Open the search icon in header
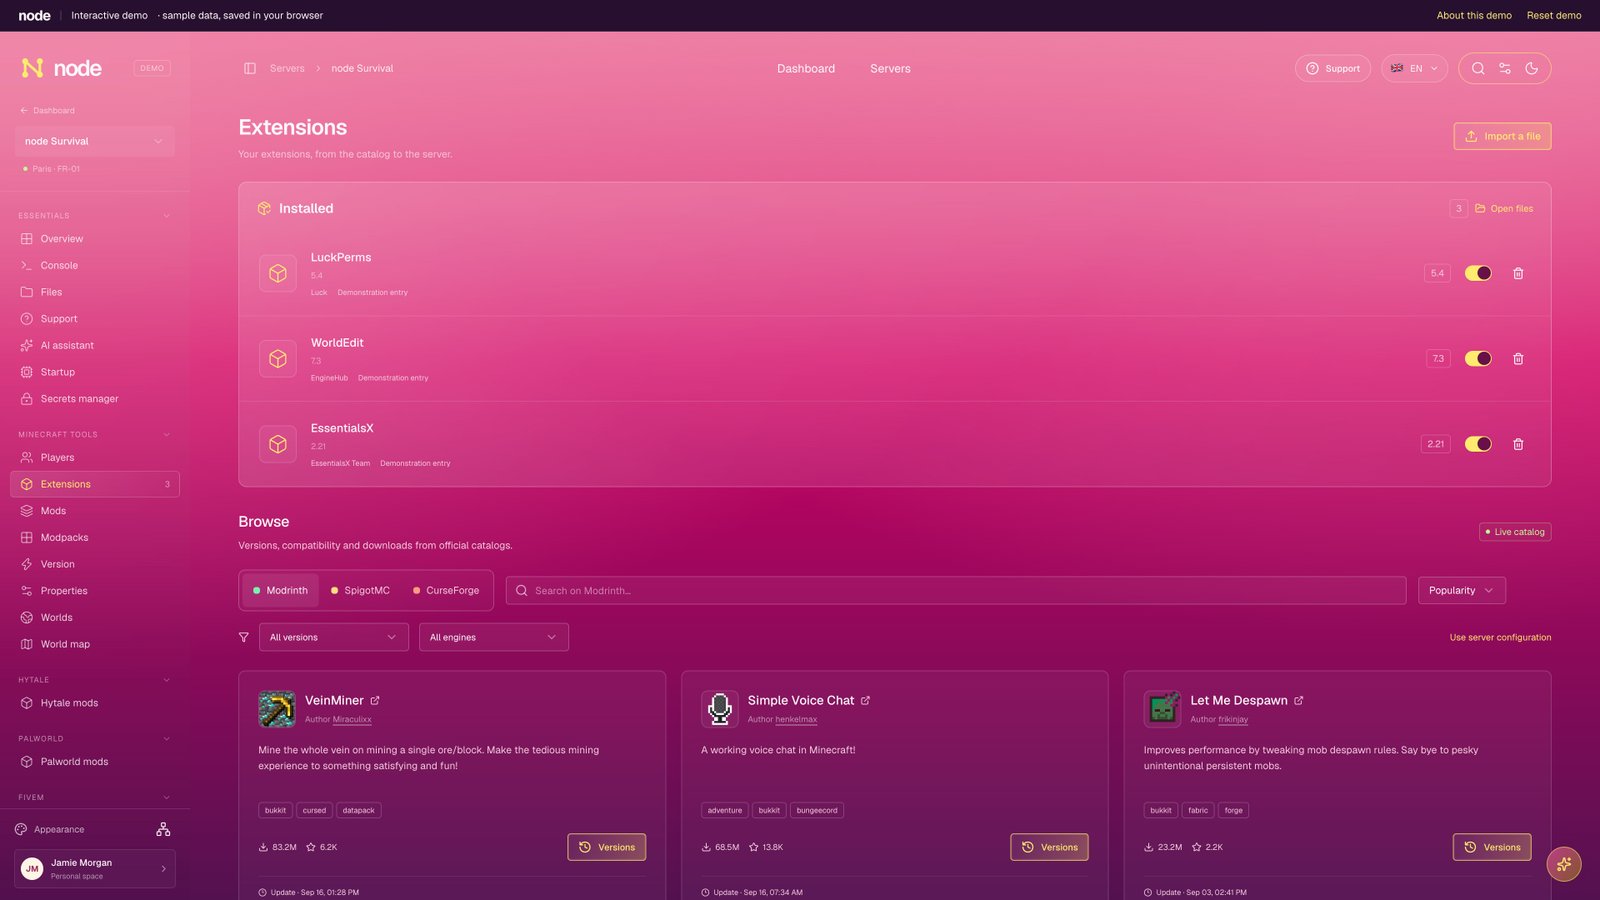 click(1478, 69)
